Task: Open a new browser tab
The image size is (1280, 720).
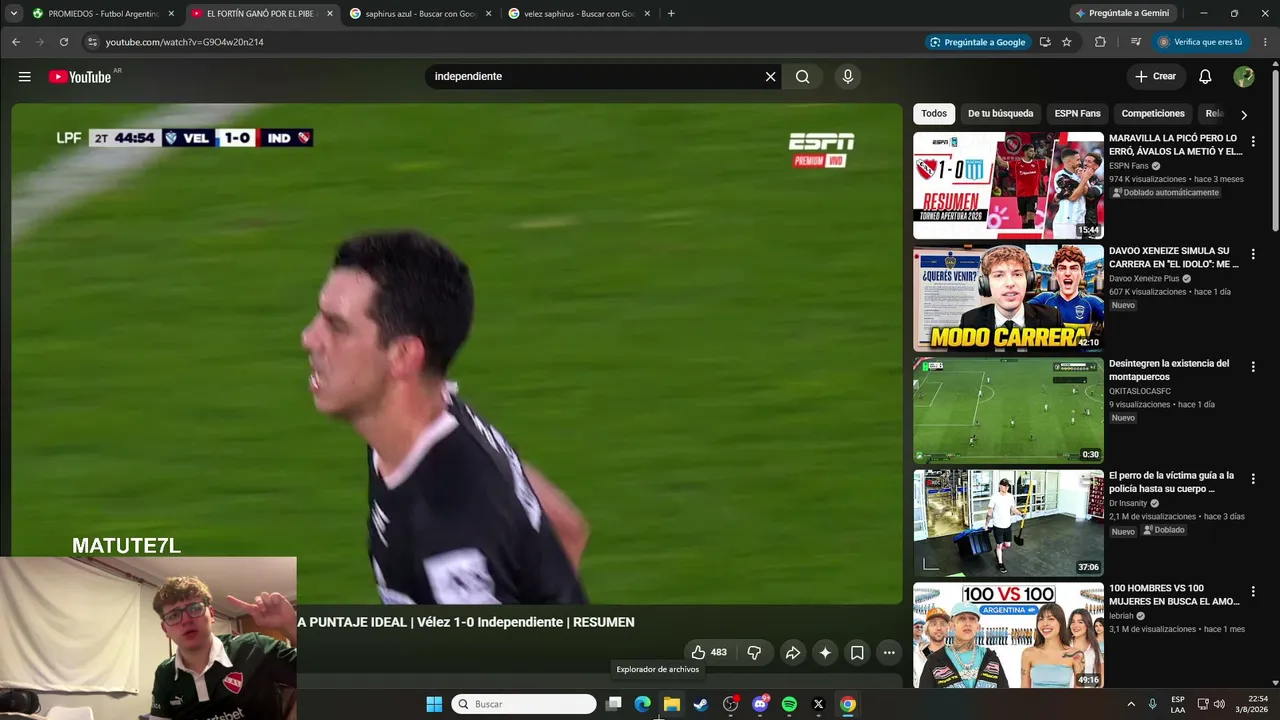Action: (x=671, y=14)
